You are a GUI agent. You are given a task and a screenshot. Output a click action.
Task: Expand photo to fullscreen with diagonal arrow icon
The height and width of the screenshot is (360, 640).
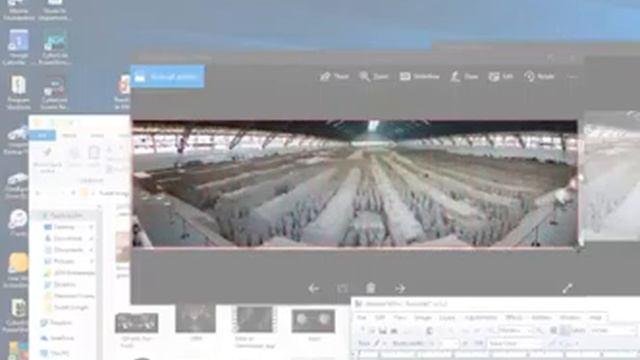point(567,288)
